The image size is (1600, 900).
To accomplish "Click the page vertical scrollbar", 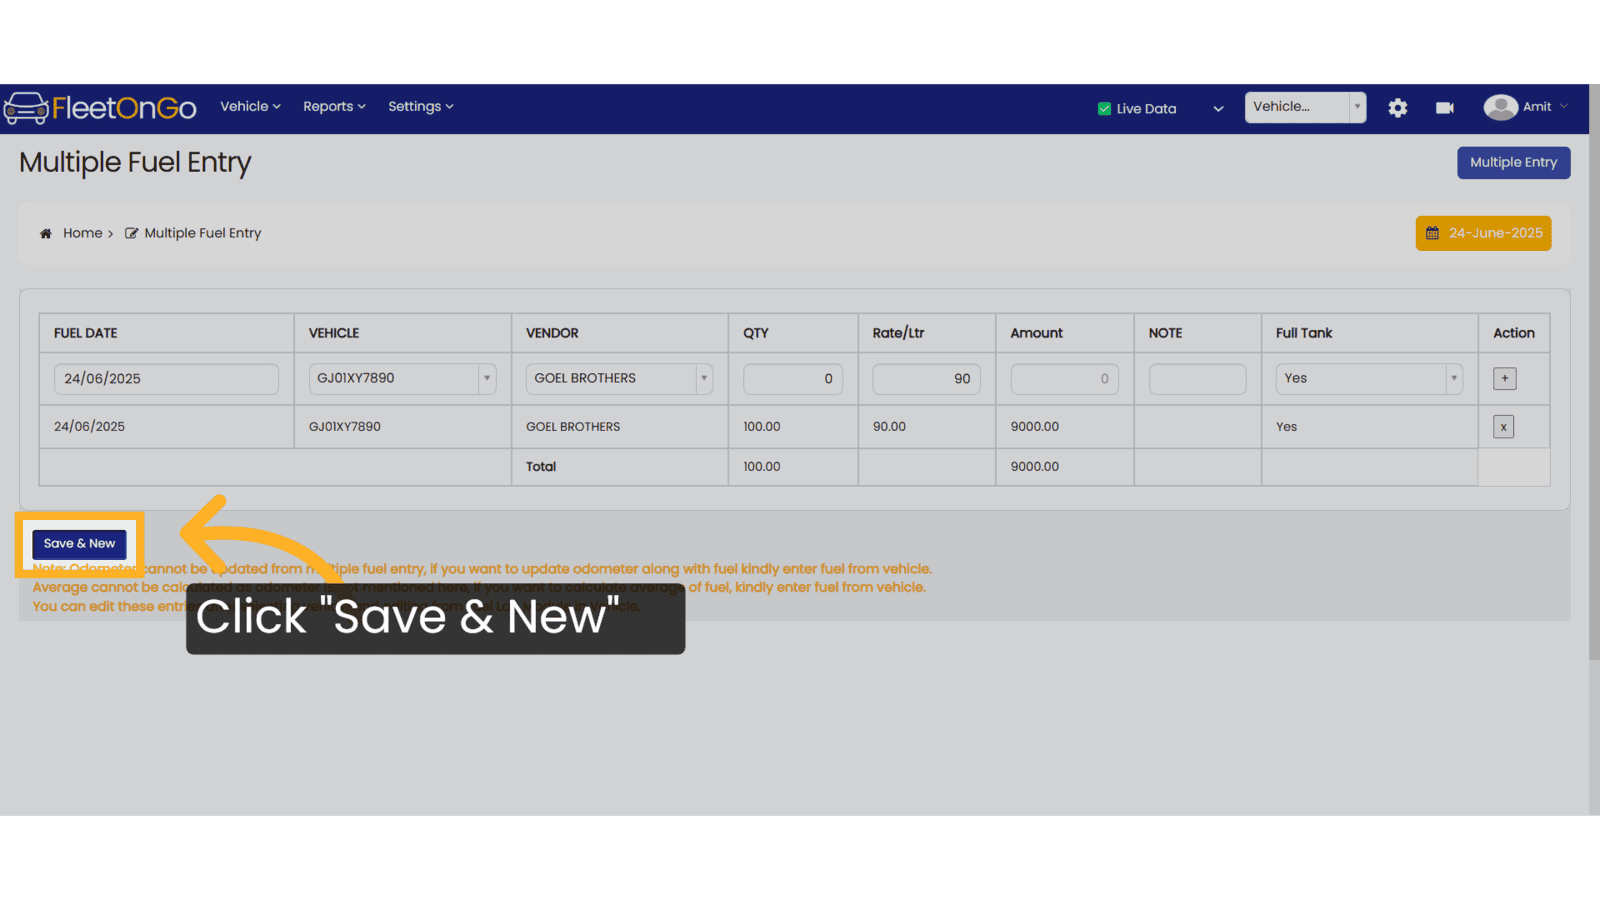I will pyautogui.click(x=1594, y=370).
